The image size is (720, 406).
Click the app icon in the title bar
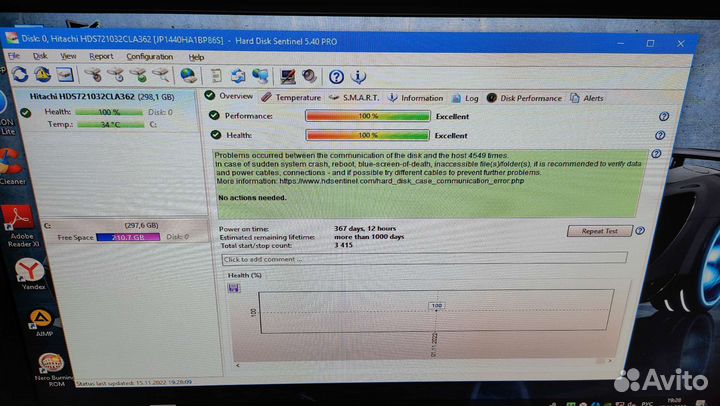pyautogui.click(x=12, y=38)
